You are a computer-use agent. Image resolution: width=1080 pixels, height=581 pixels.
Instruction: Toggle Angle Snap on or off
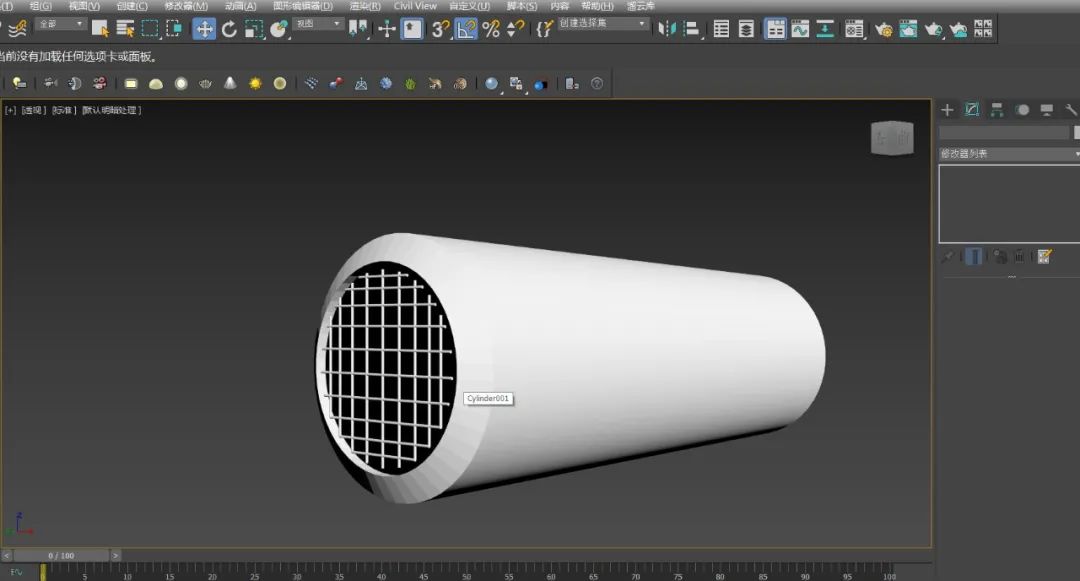point(466,29)
